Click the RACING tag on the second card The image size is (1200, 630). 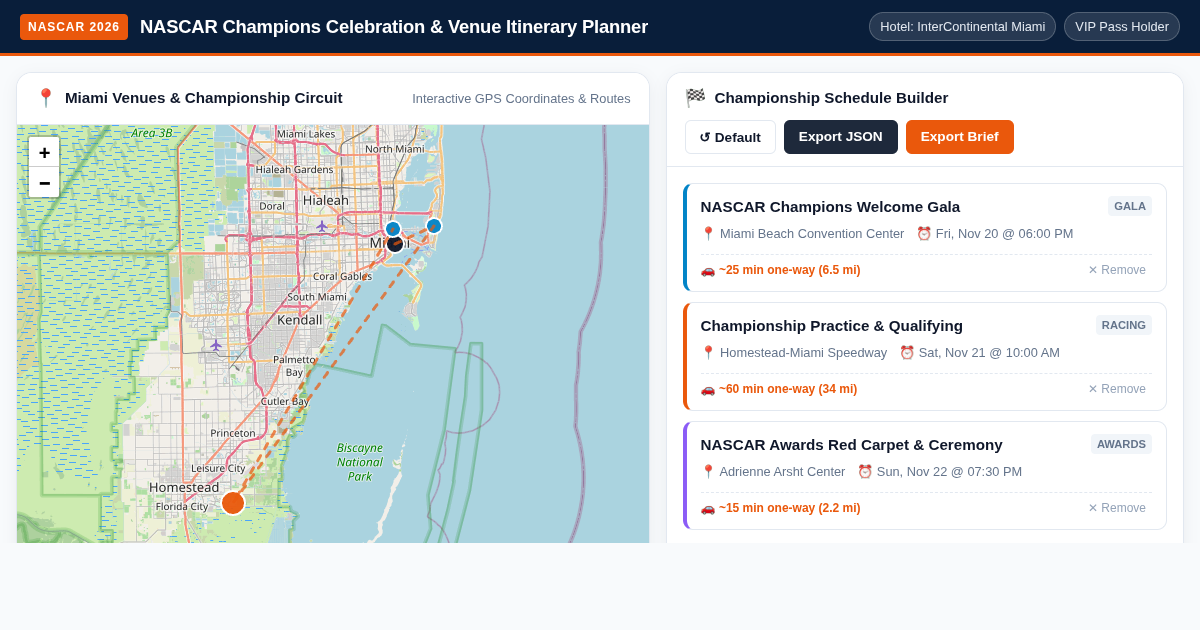click(1124, 325)
